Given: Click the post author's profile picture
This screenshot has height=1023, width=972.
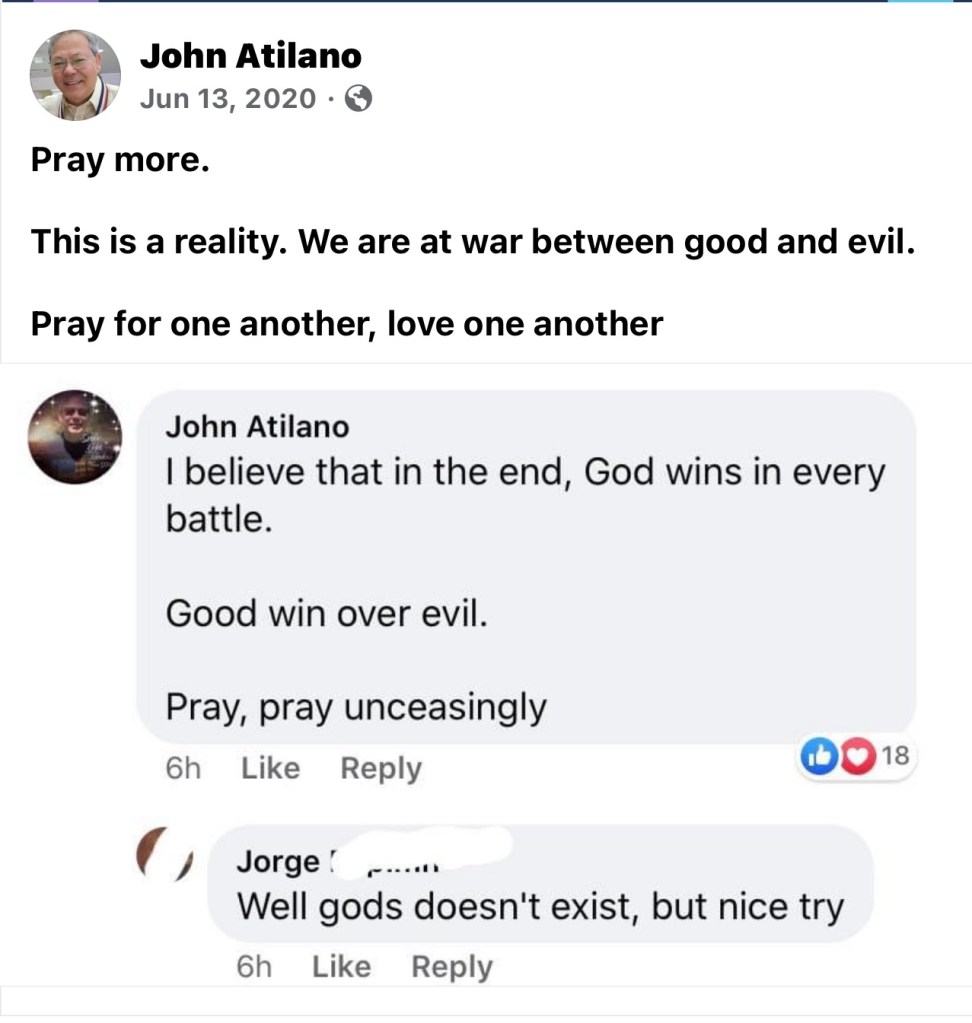Looking at the screenshot, I should pos(75,75).
